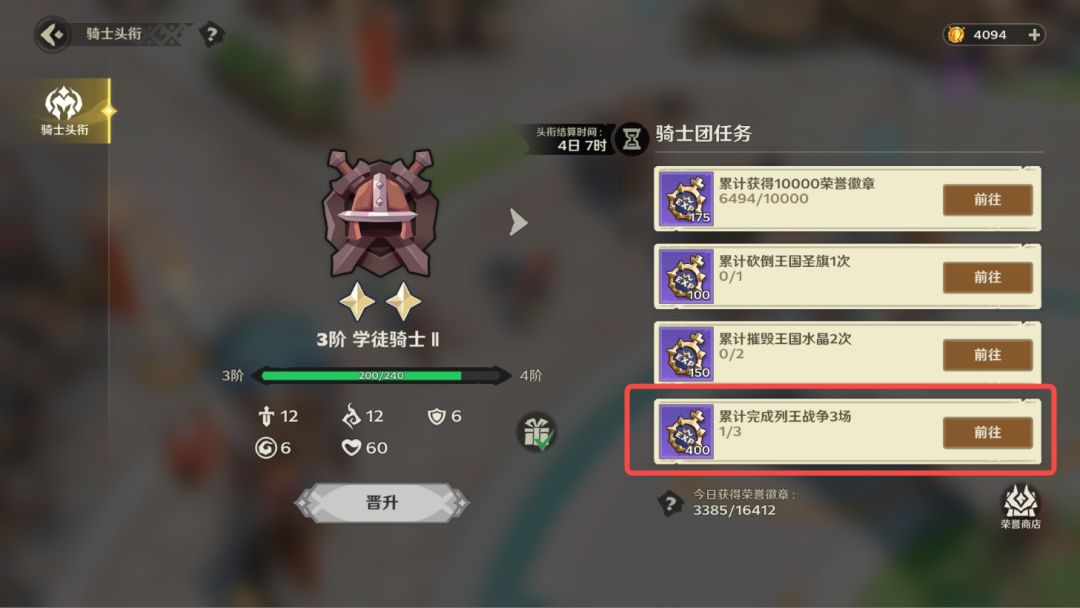Click the back arrow beside 骑士头衔
This screenshot has width=1080, height=608.
(x=52, y=34)
